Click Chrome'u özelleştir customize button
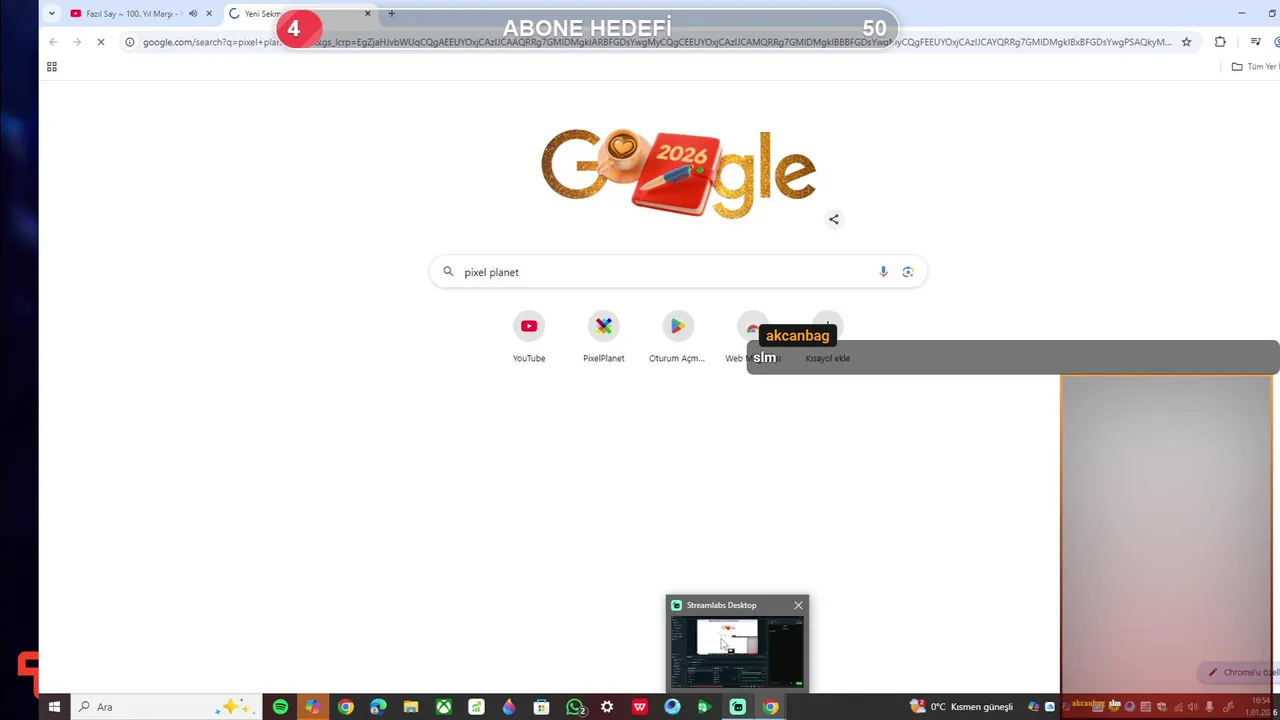 click(1240, 672)
